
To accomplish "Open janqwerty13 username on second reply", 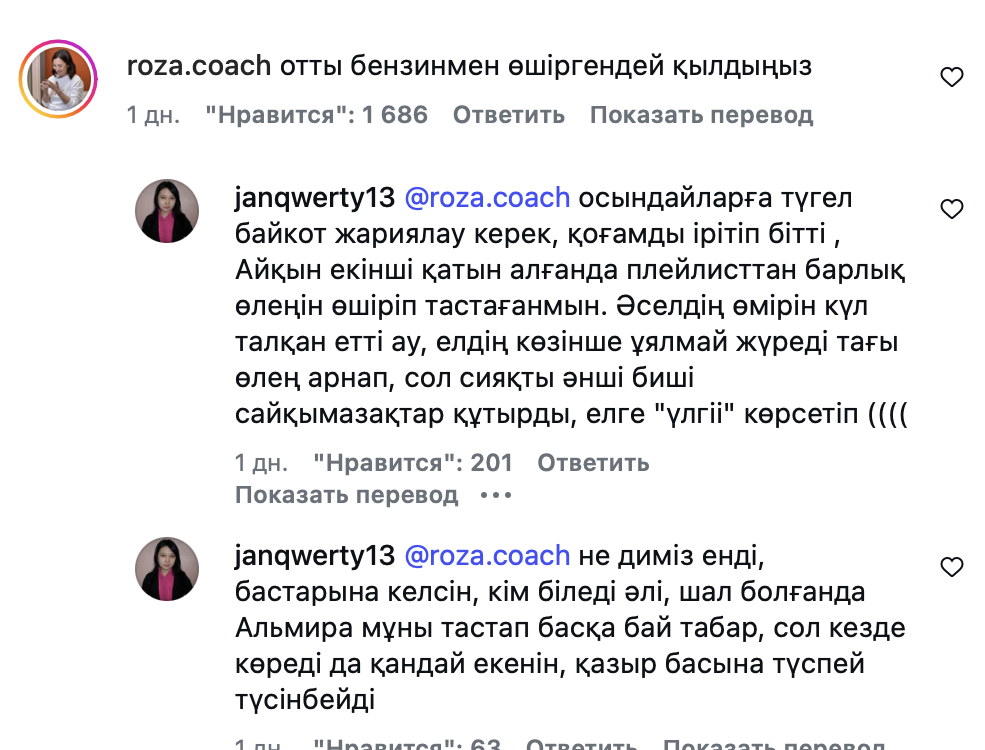I will [x=315, y=555].
